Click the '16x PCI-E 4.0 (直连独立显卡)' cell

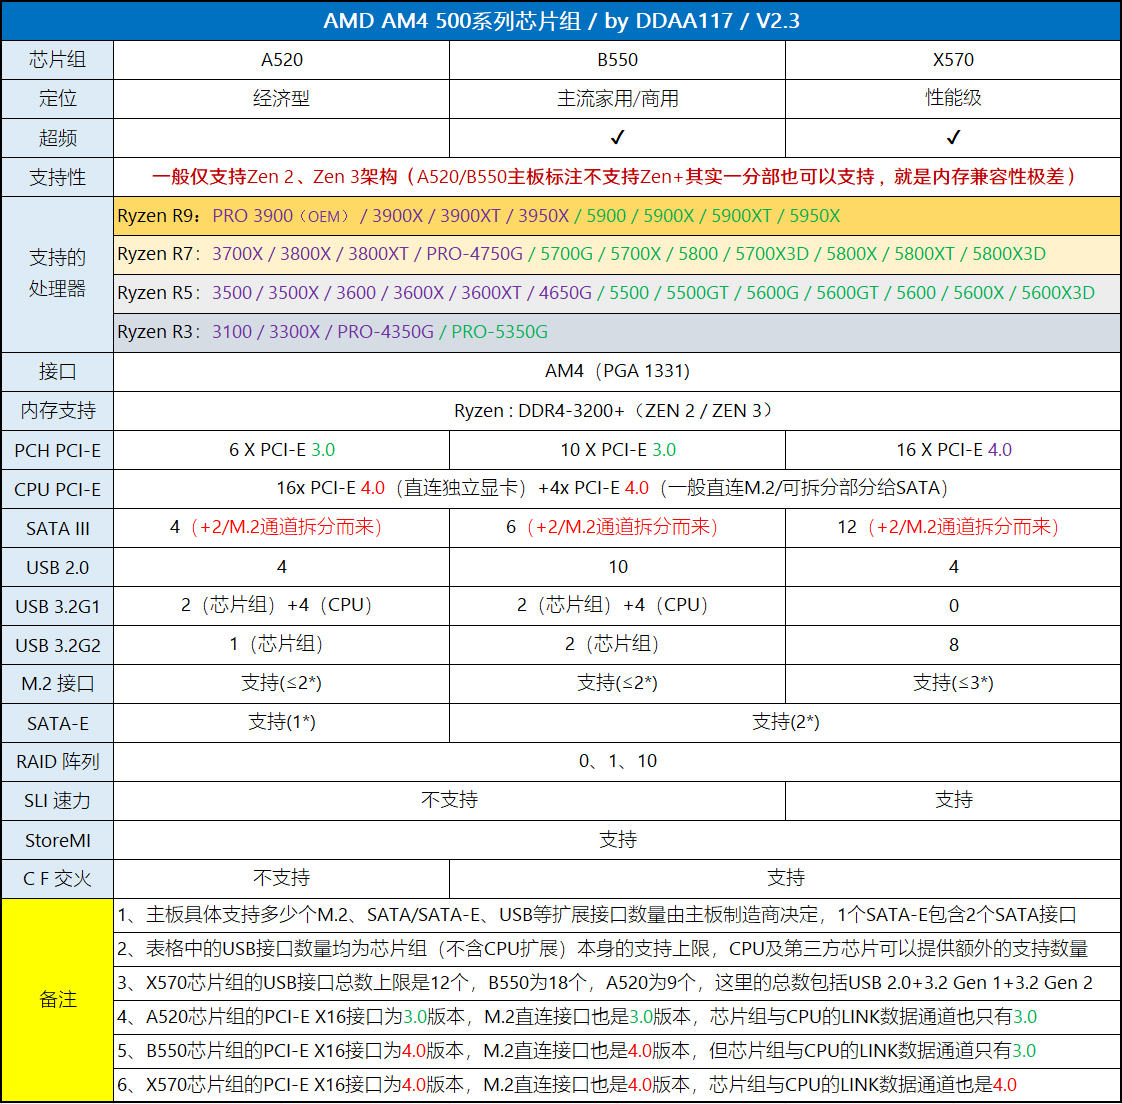(617, 489)
